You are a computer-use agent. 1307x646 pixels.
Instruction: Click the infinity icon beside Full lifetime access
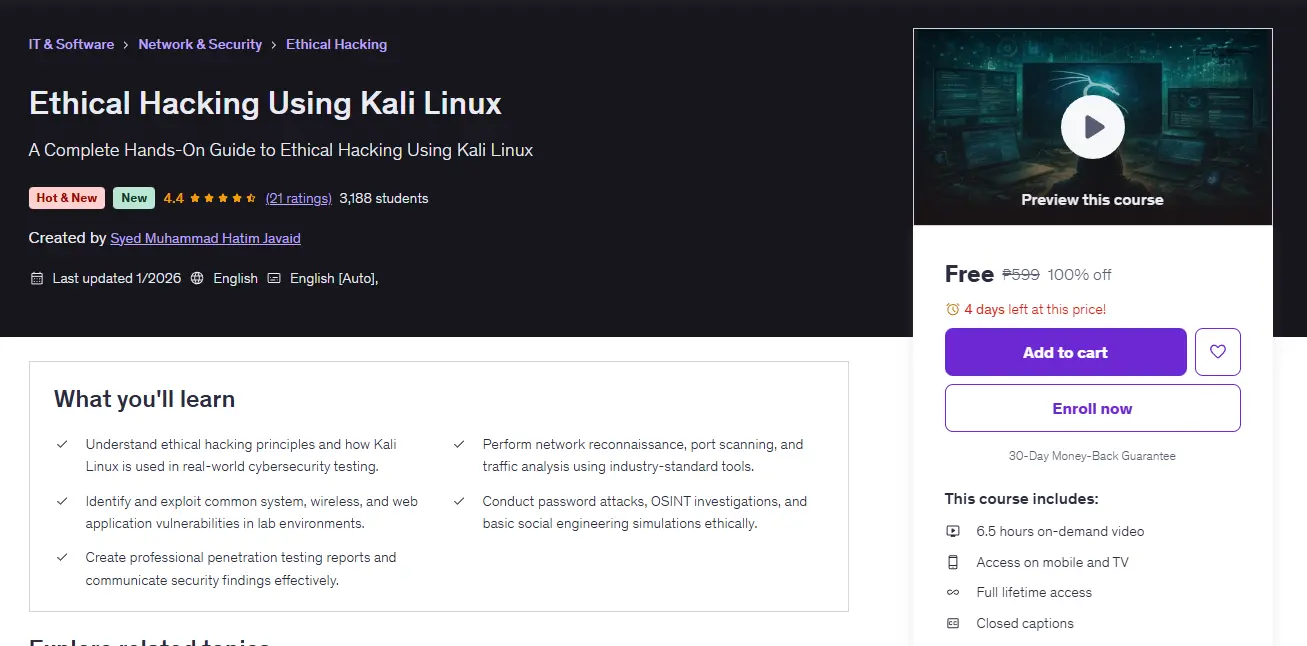[953, 593]
